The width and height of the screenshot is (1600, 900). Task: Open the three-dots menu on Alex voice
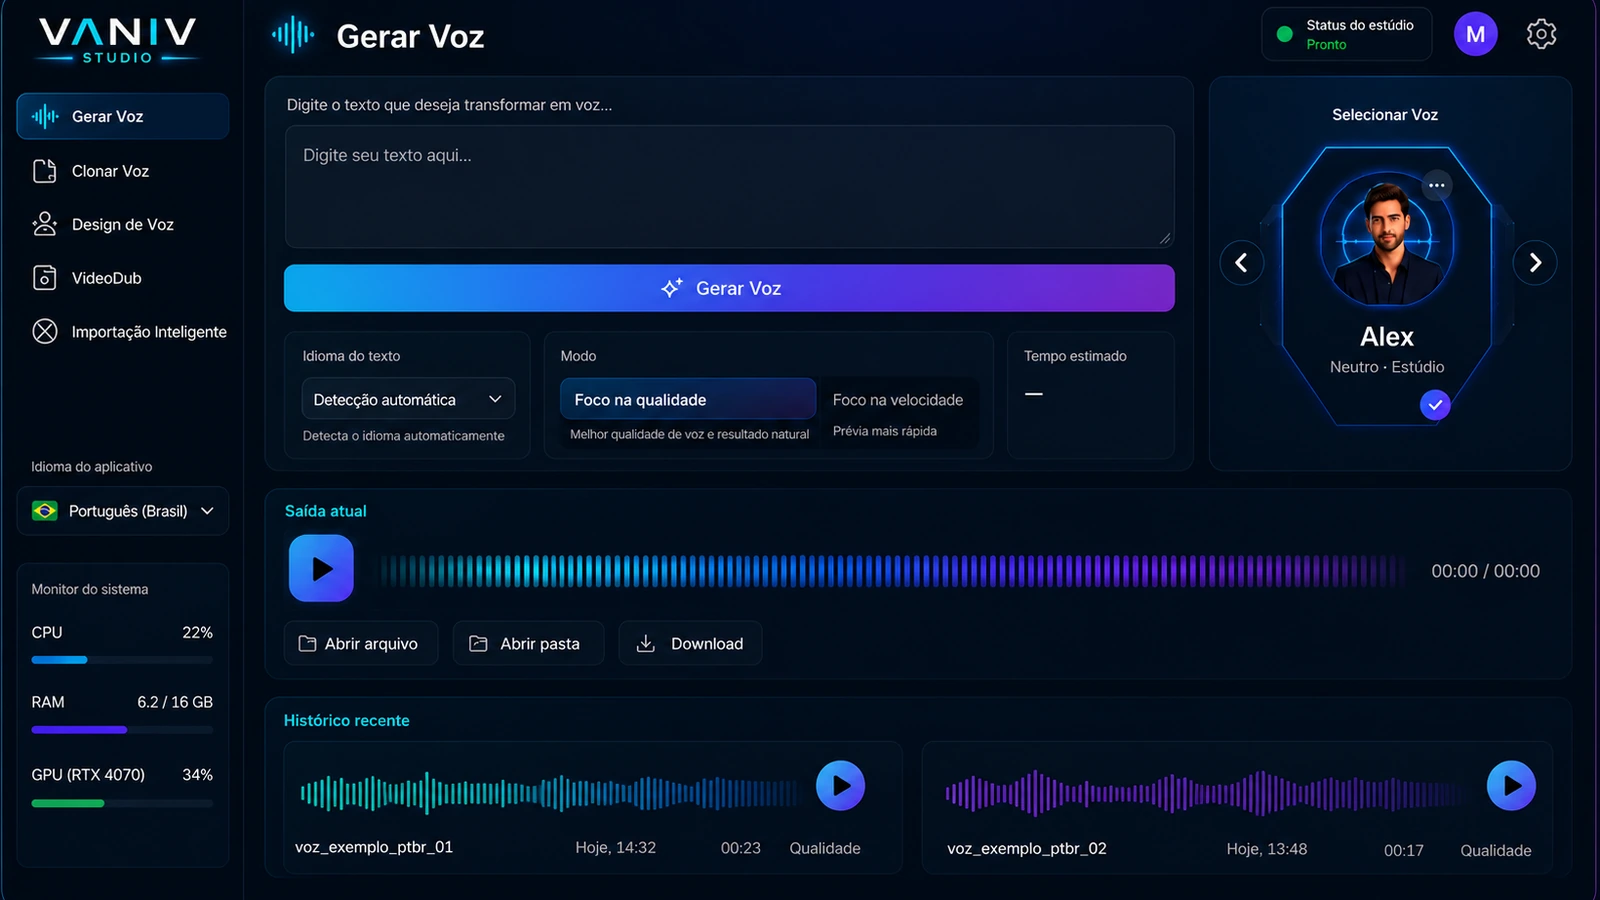(x=1437, y=185)
